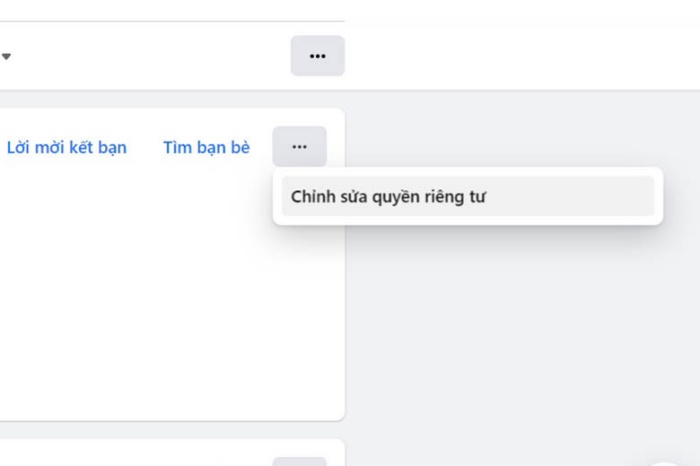Click the small downward caret at top left

pyautogui.click(x=6, y=57)
